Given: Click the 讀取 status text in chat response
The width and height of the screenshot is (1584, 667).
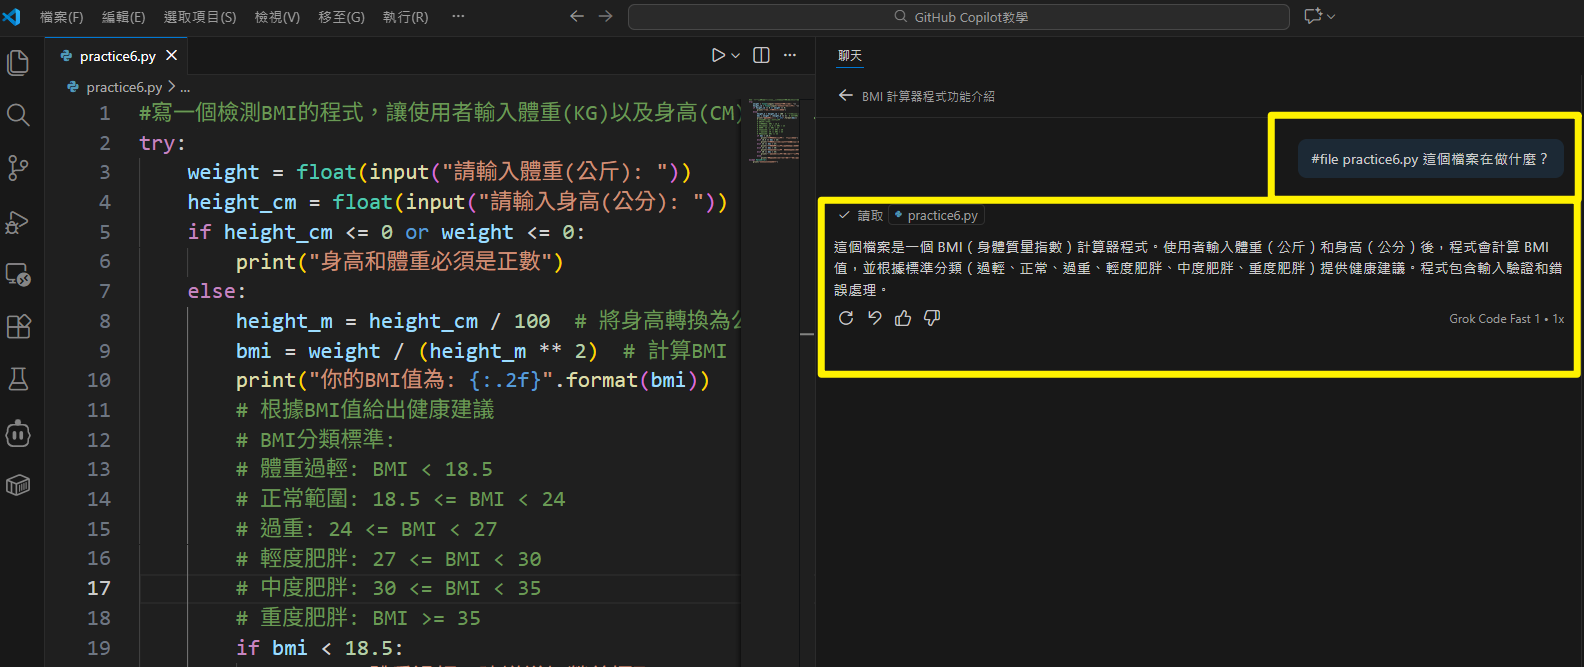Looking at the screenshot, I should (x=870, y=215).
